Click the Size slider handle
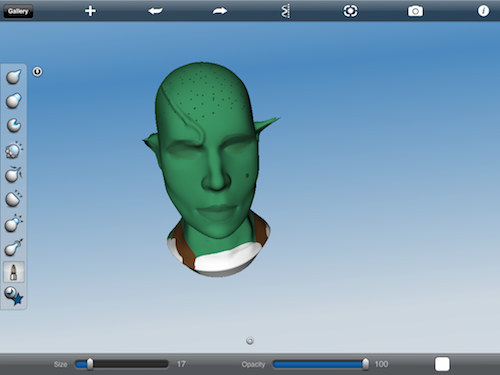 90,364
